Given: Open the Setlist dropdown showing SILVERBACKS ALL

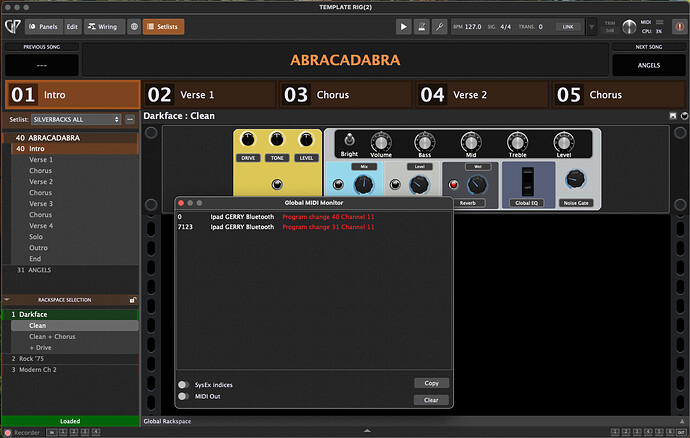Looking at the screenshot, I should (77, 119).
